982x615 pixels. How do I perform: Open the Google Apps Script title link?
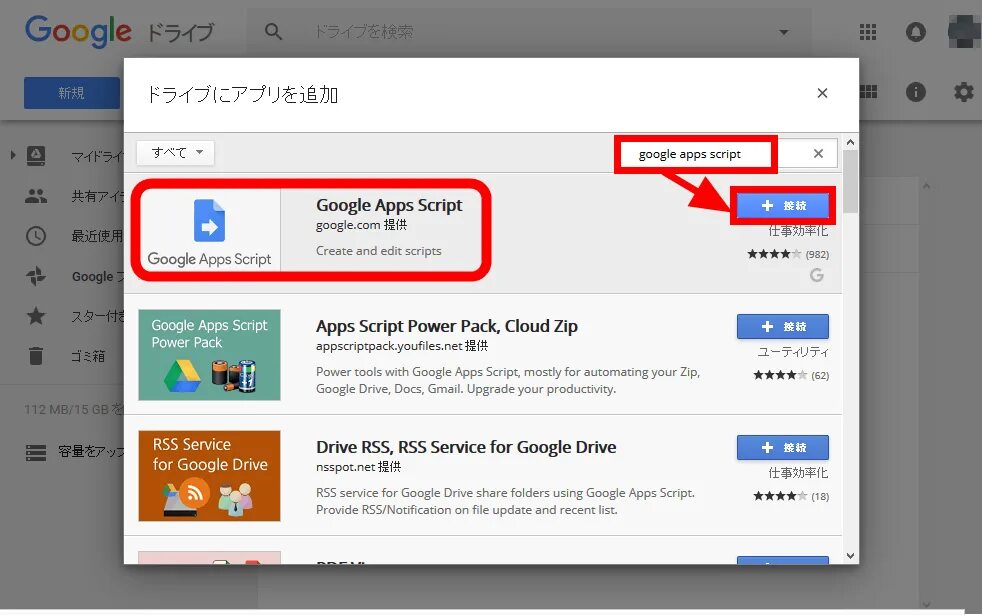(389, 205)
